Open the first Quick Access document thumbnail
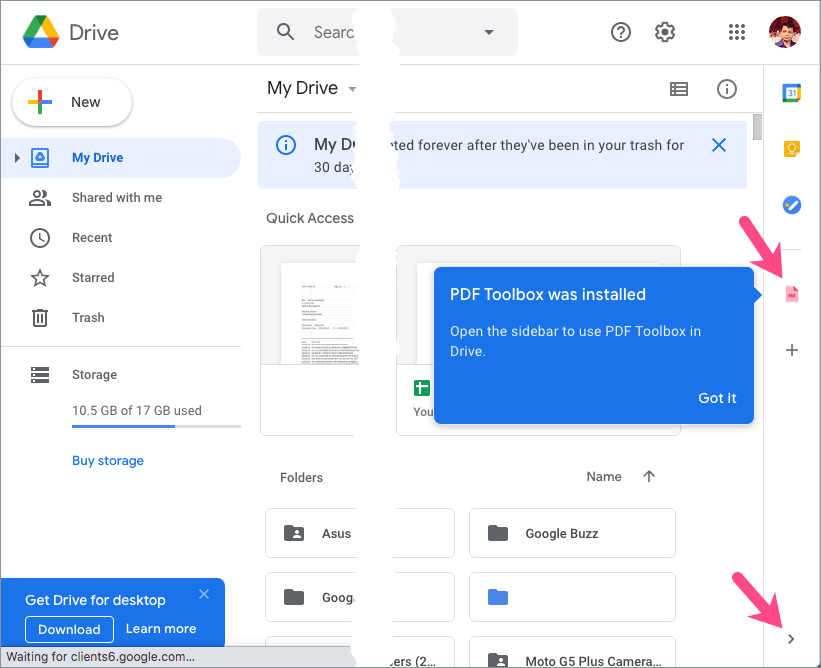Image resolution: width=821 pixels, height=668 pixels. point(309,305)
